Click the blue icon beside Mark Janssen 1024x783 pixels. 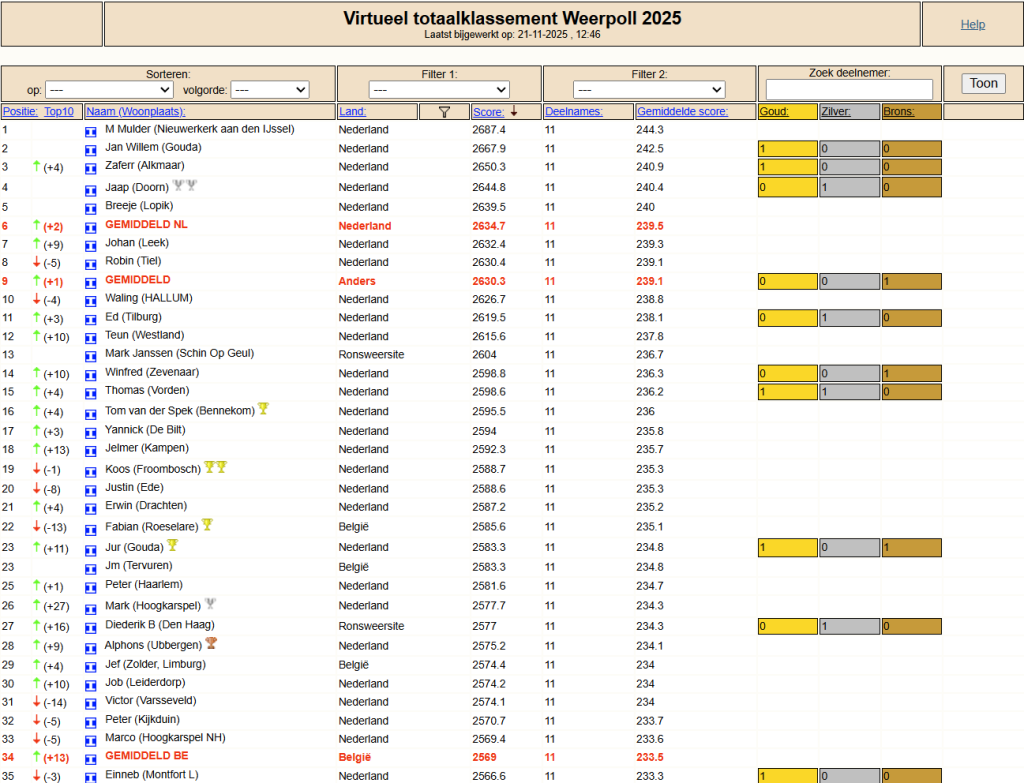(91, 357)
